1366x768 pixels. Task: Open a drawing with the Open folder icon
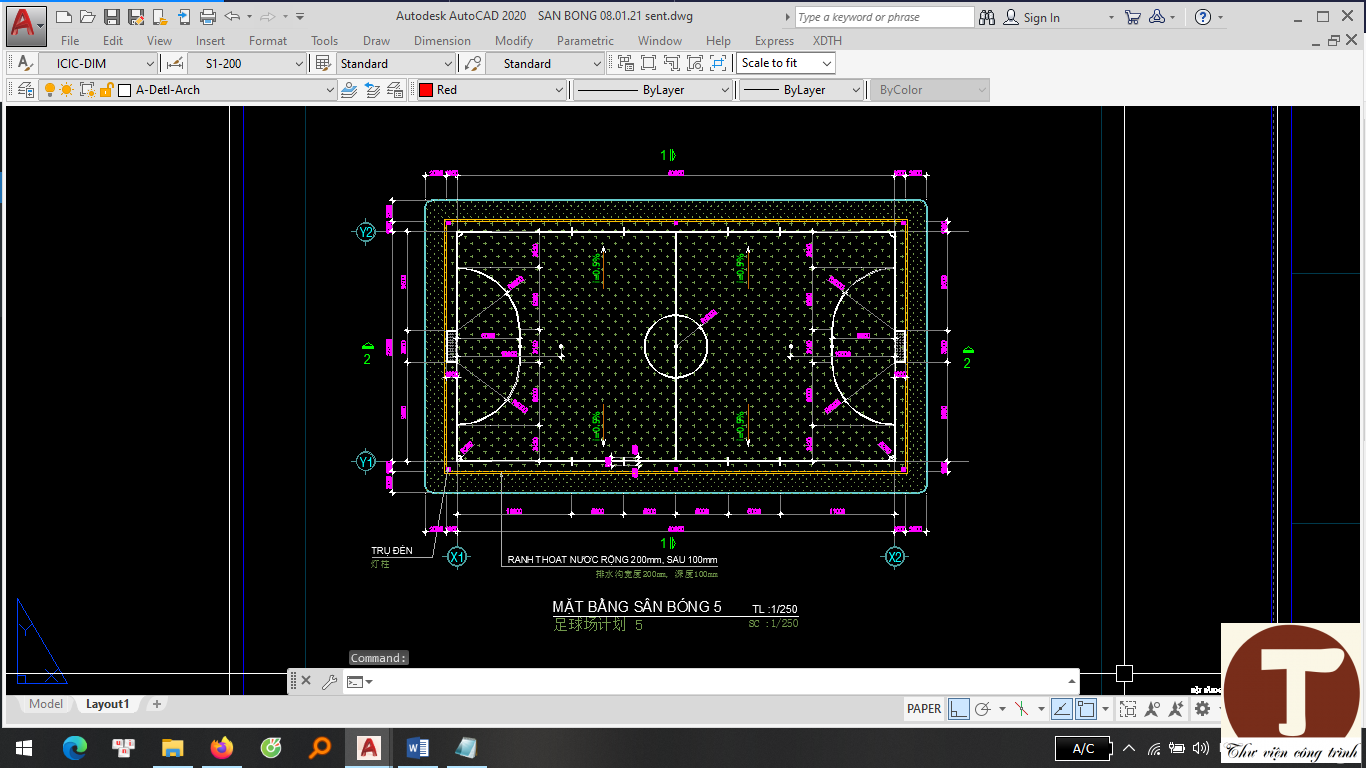[87, 17]
